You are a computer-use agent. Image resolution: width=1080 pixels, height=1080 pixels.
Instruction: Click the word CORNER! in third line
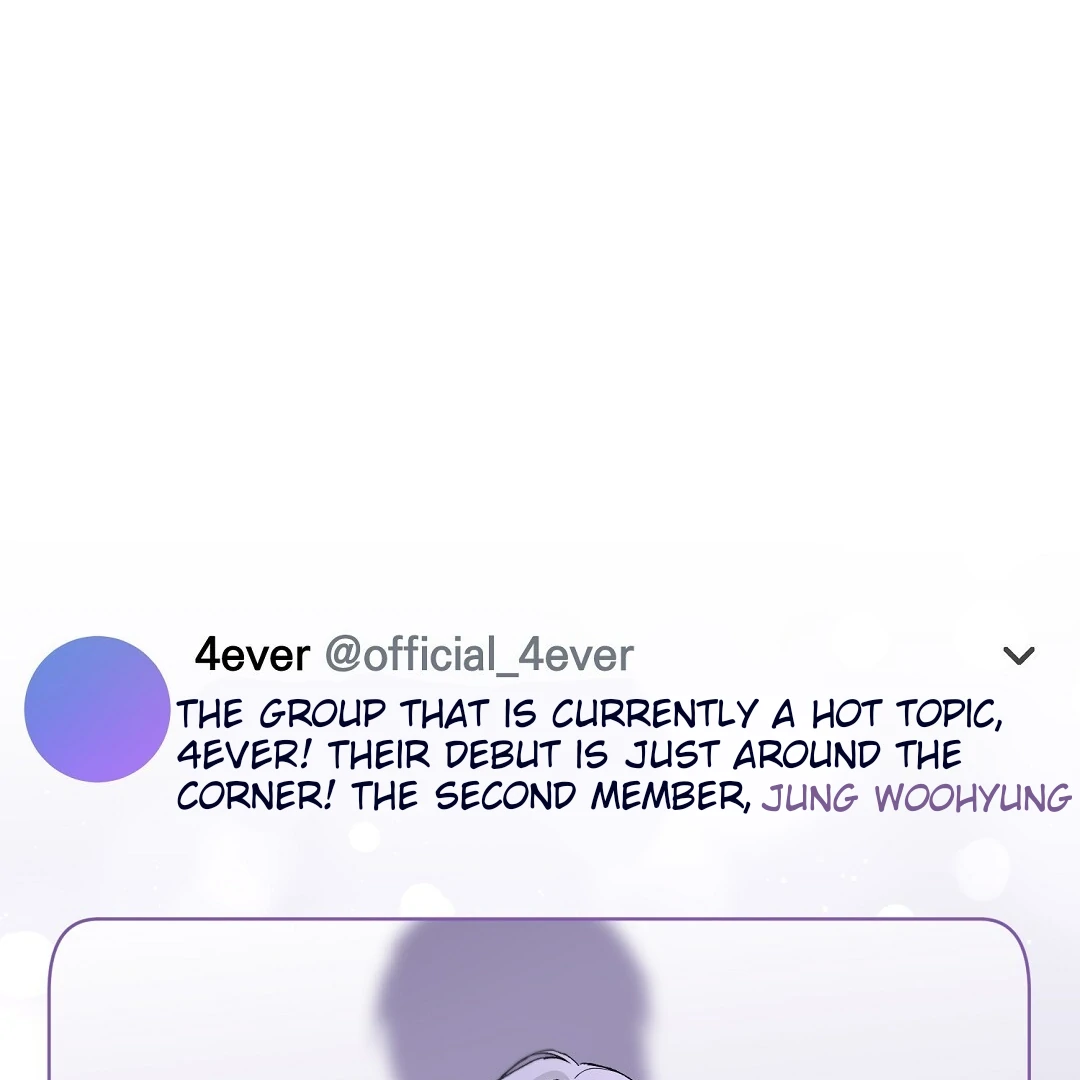tap(256, 797)
